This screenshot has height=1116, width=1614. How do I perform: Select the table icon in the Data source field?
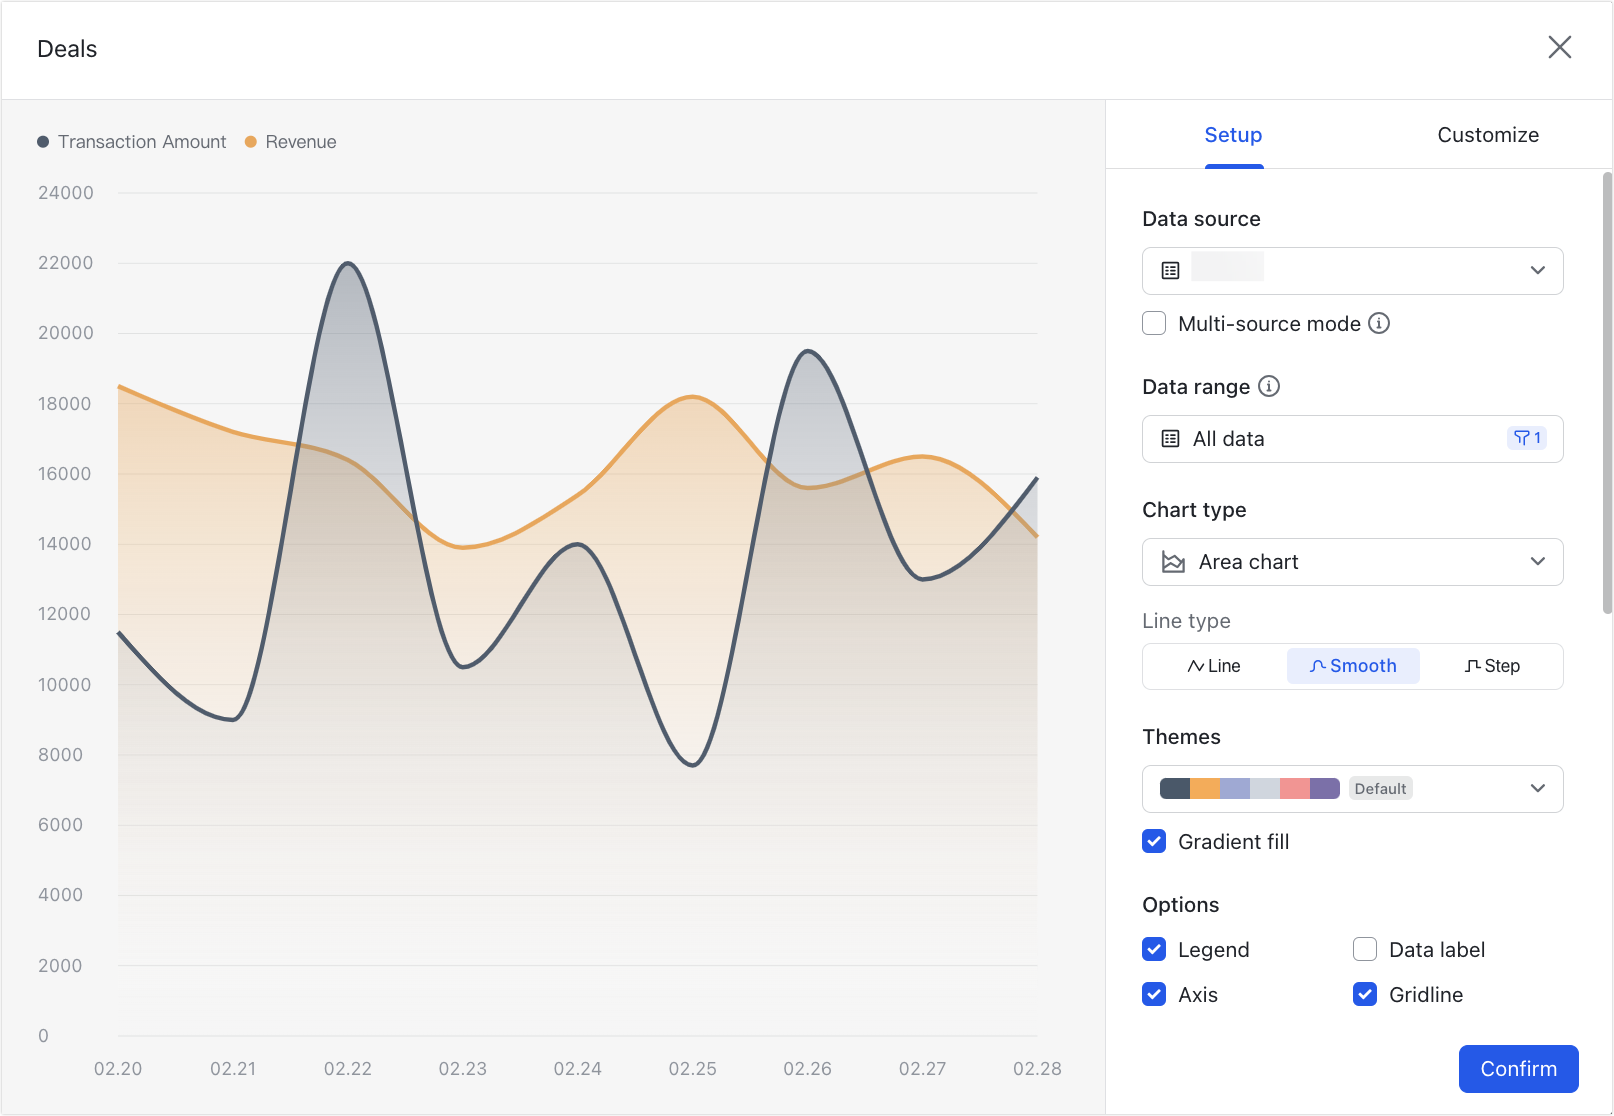1170,270
